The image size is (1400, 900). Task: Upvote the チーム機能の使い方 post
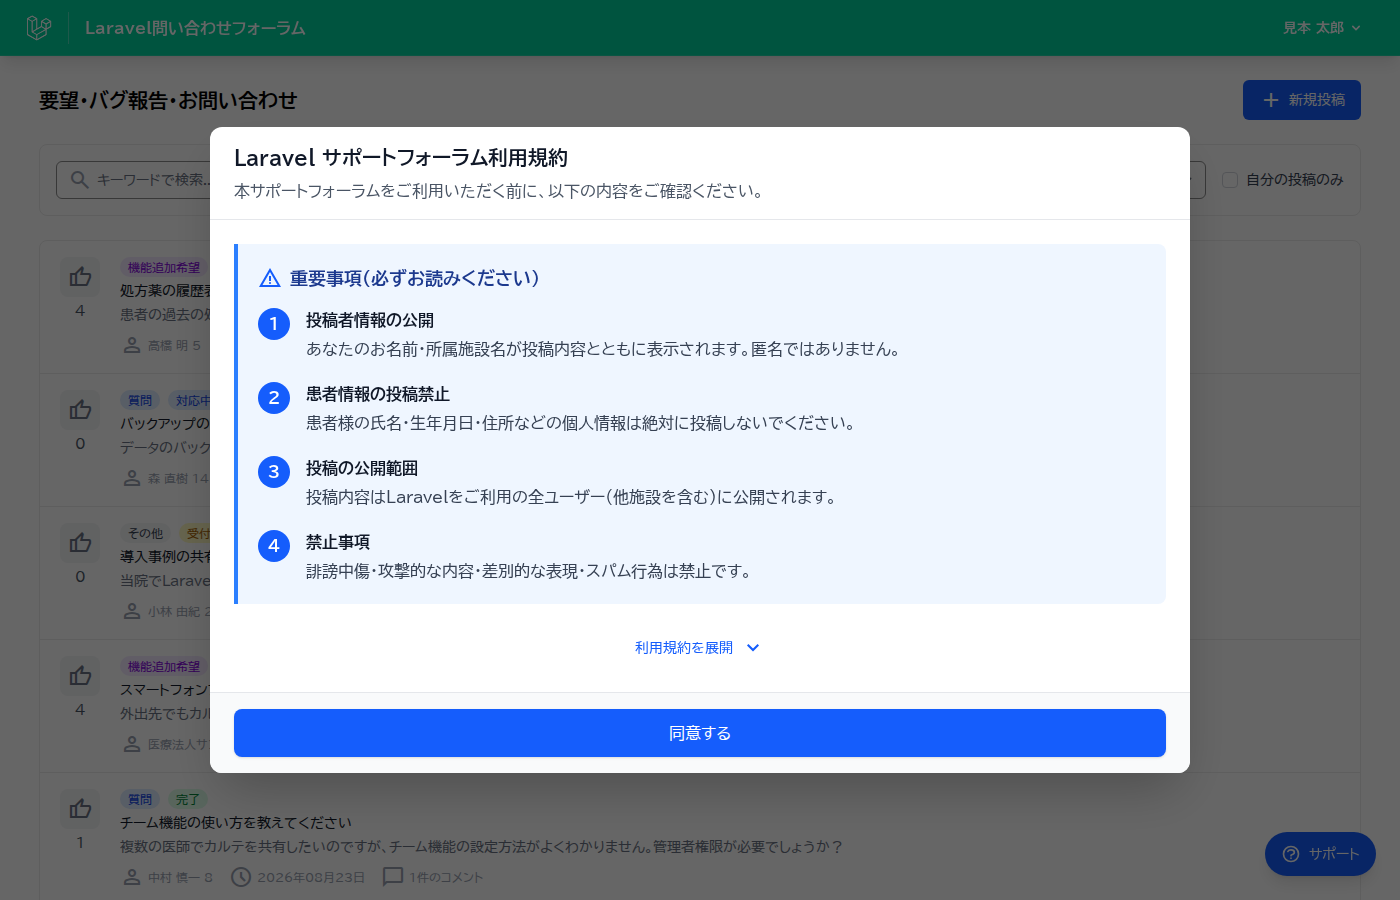coord(80,809)
